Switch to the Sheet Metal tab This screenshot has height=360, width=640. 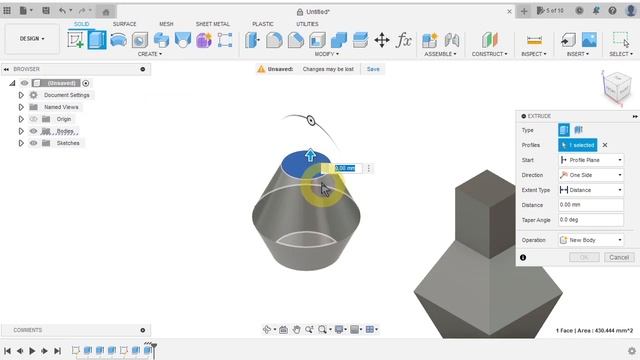point(213,24)
